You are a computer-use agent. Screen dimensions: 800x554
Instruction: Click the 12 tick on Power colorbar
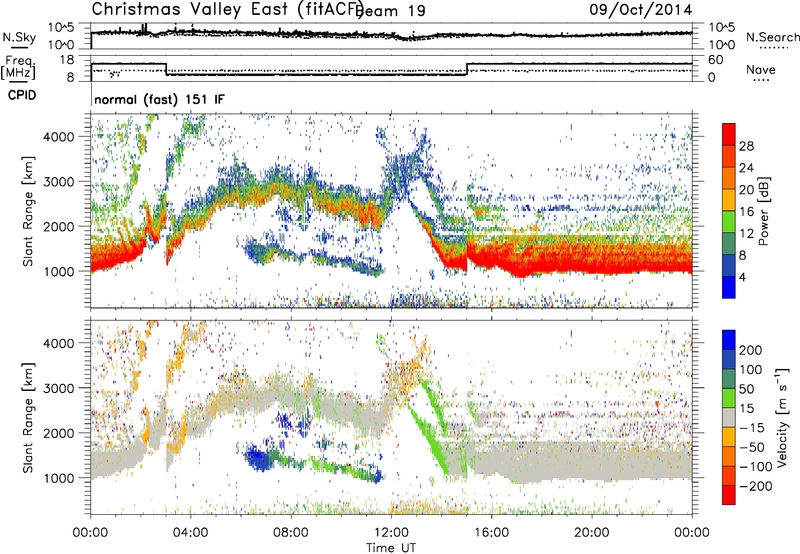pyautogui.click(x=746, y=234)
